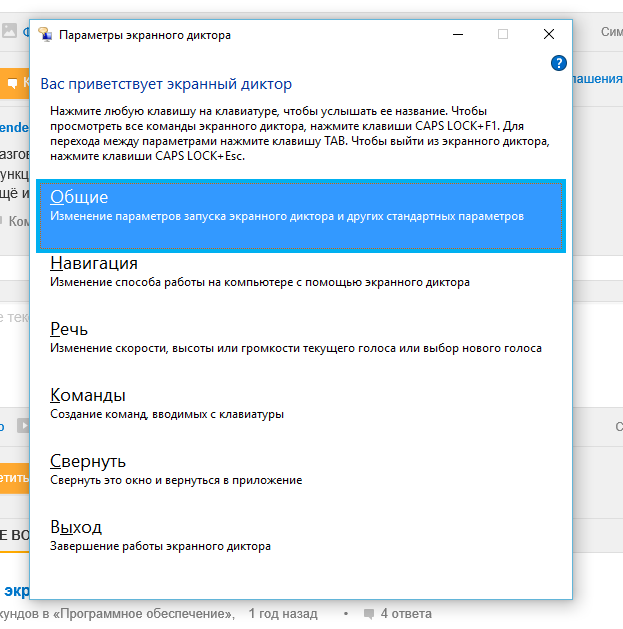Click the '1 год назад' text in background page
Screen dimensions: 623x629
[283, 614]
